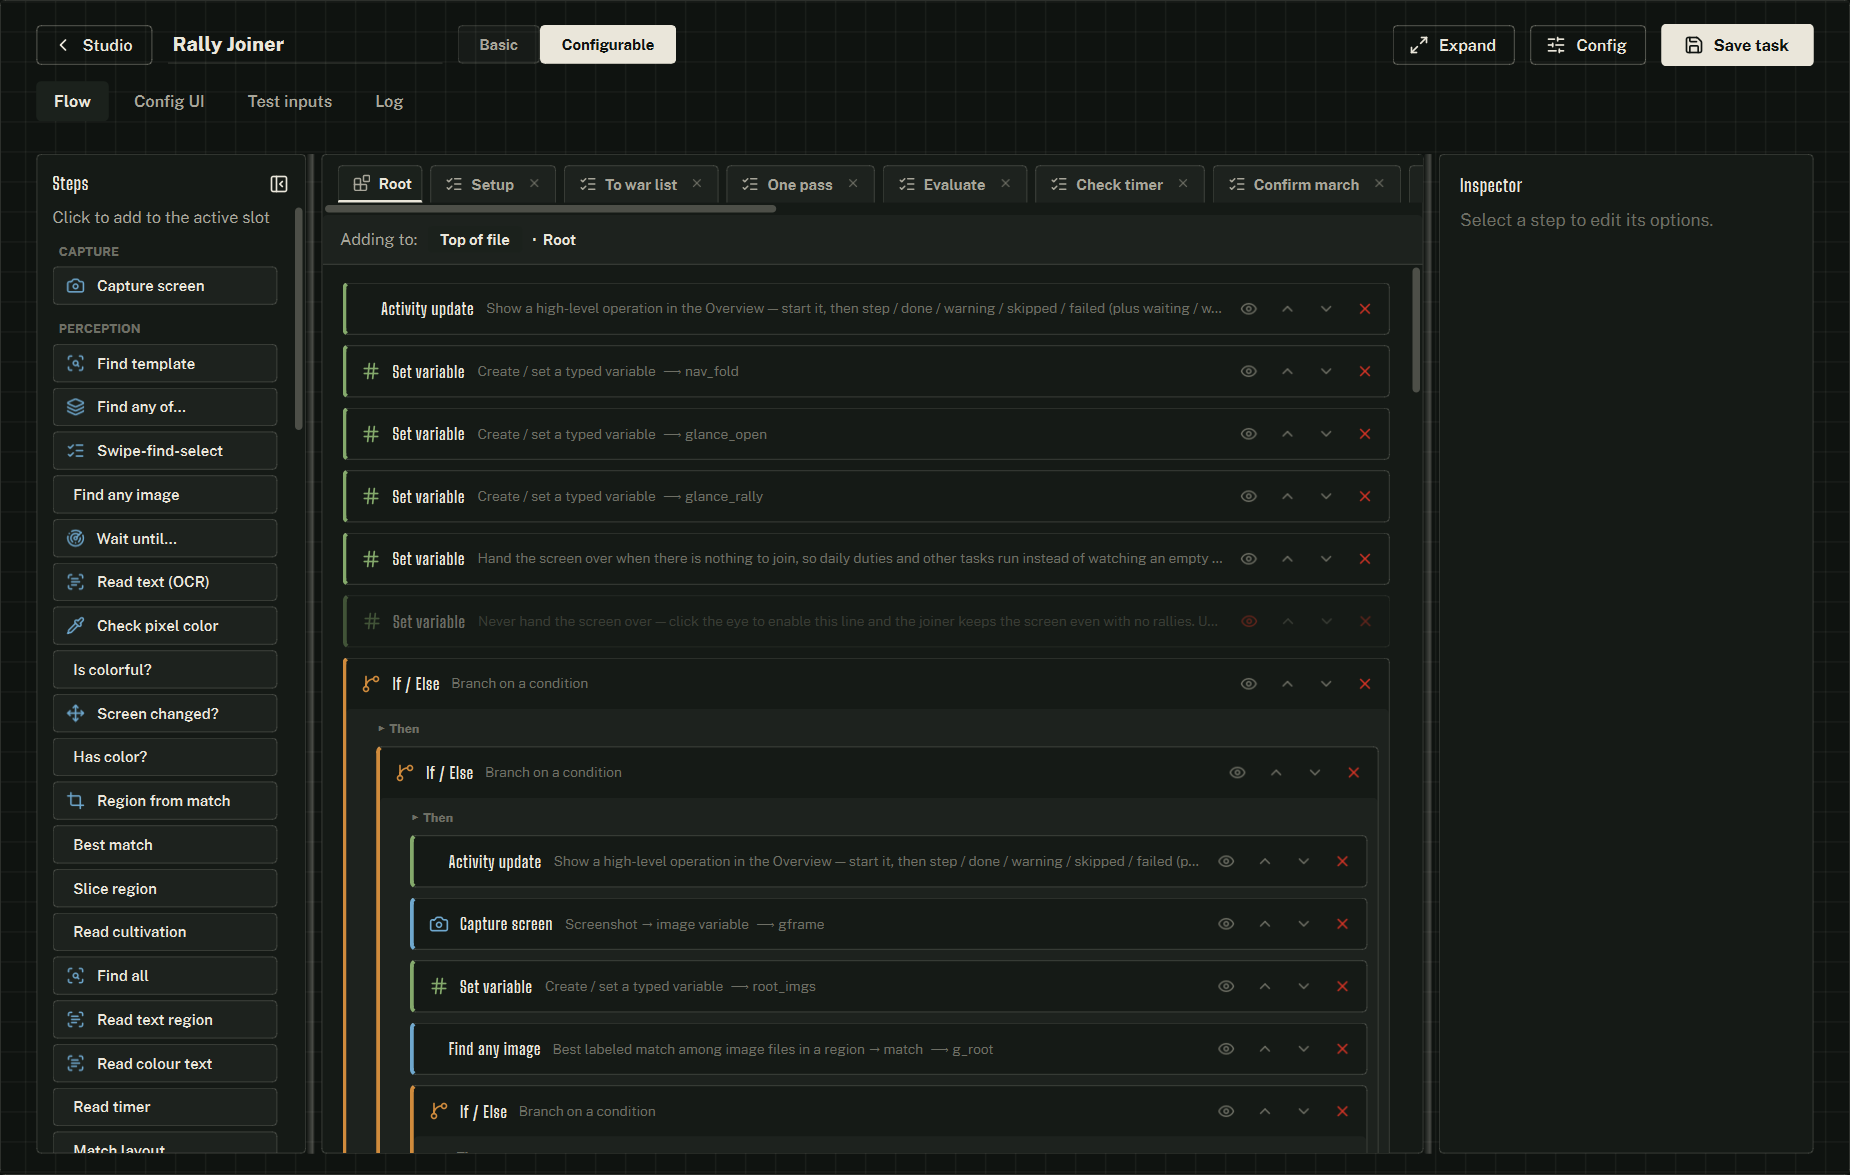Delete the top Activity update step
Screen dimensions: 1850x1175
tap(1365, 309)
